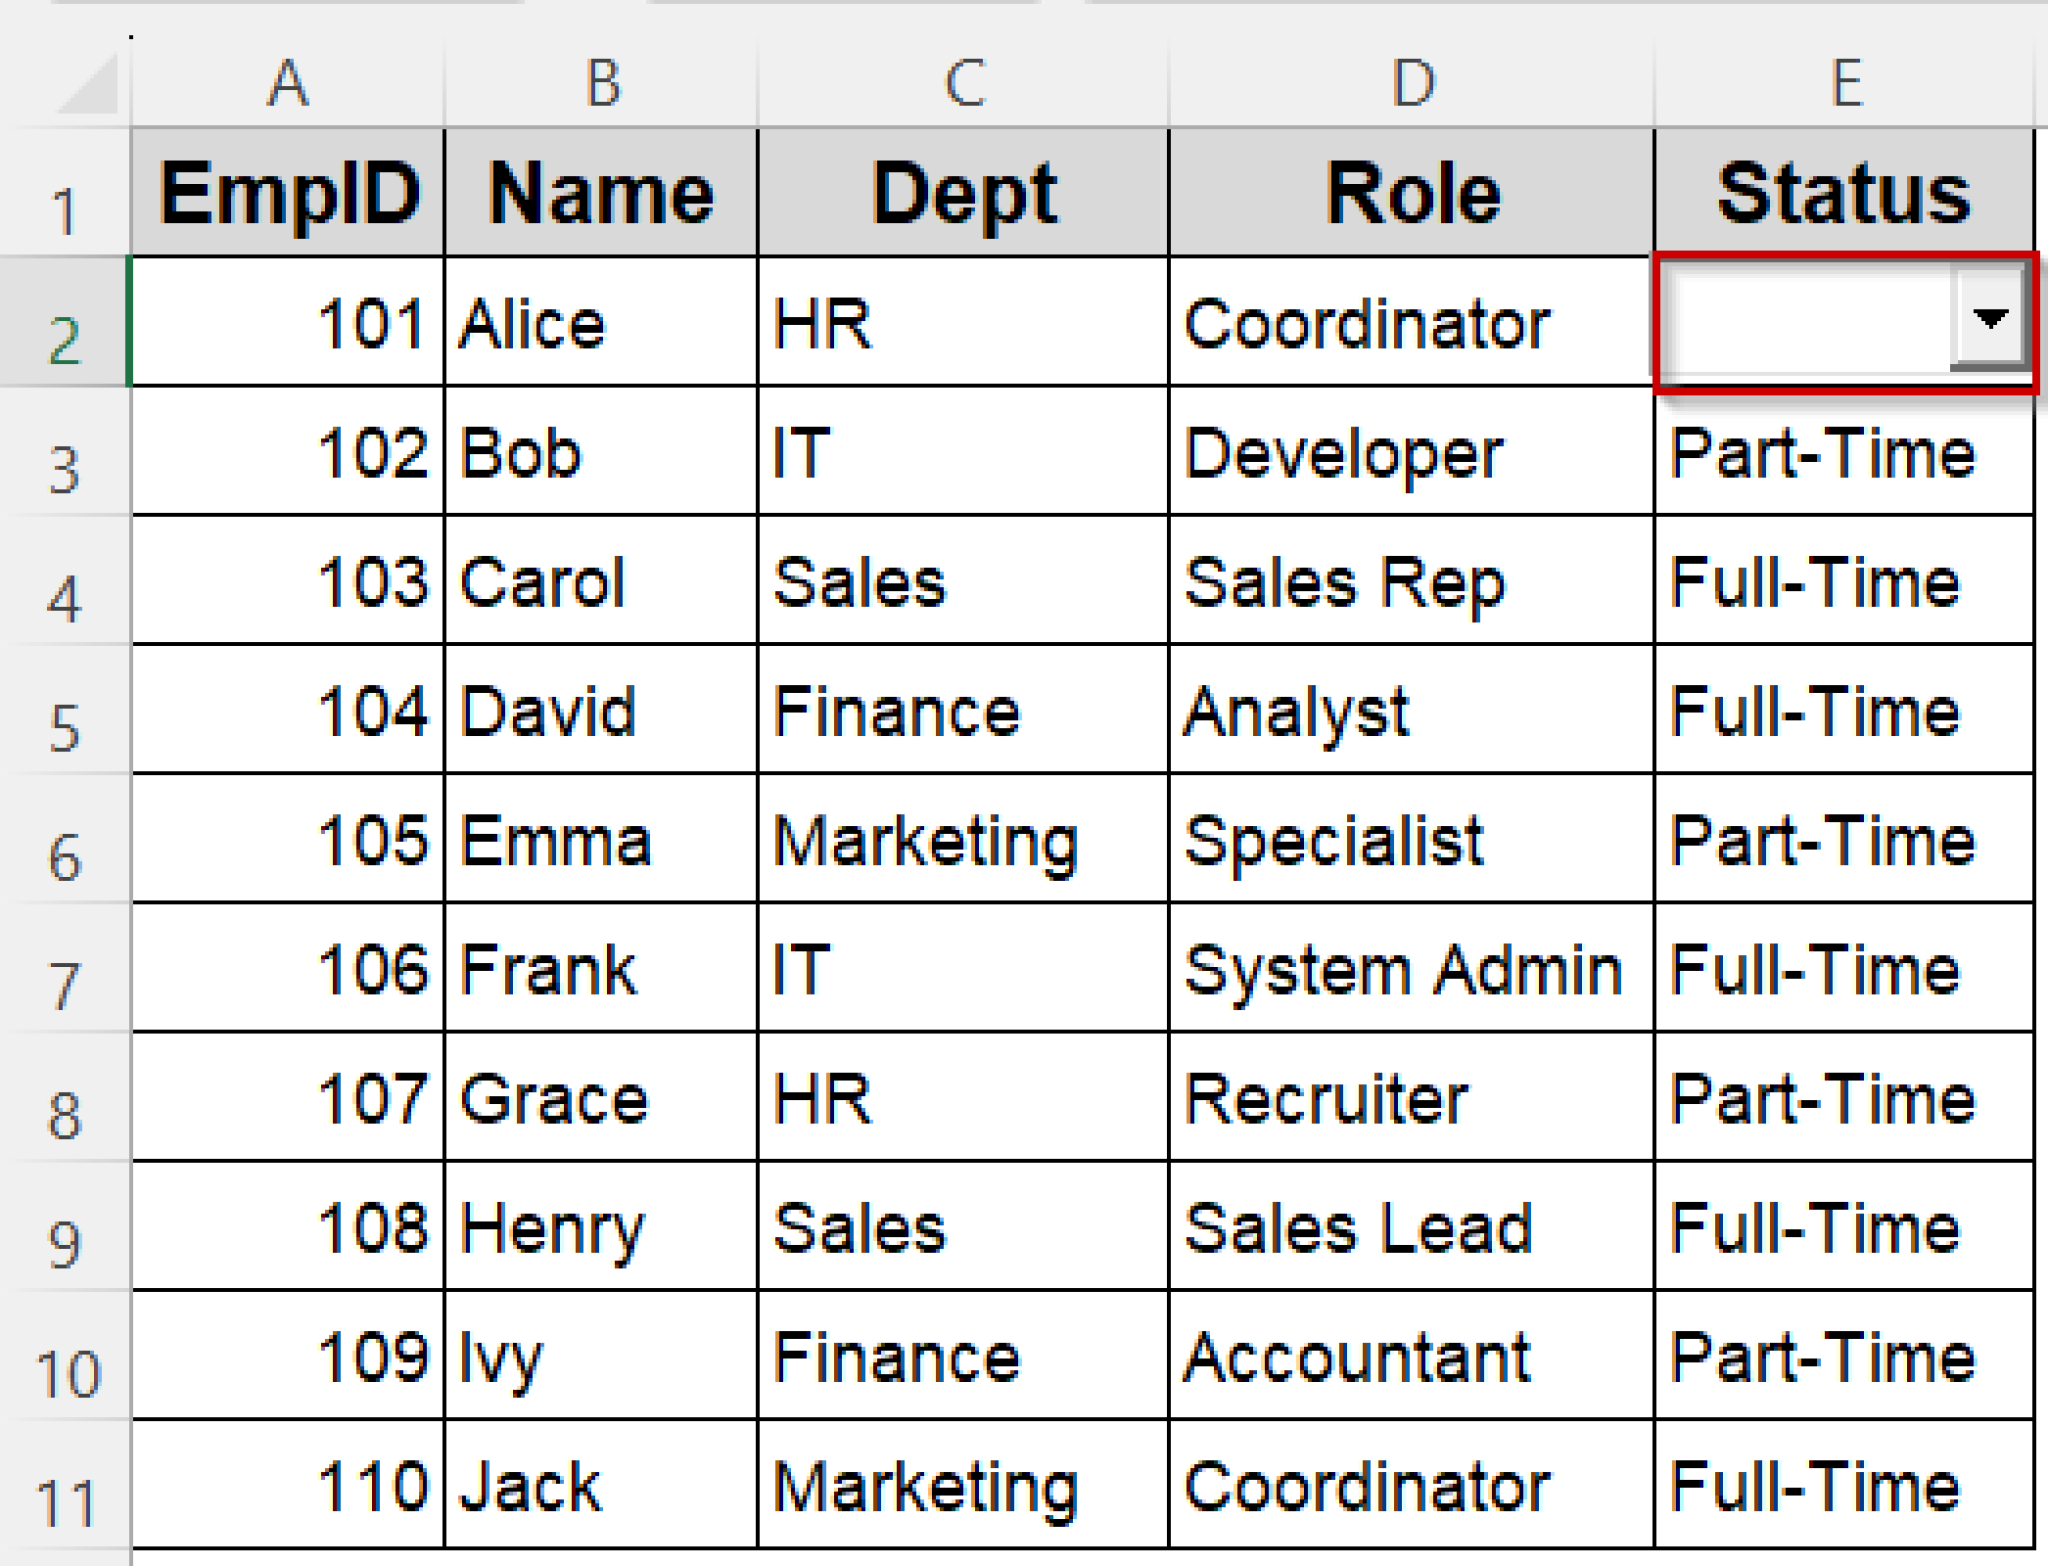Screen dimensions: 2048x1566
Task: Select column header E
Action: click(x=1845, y=80)
